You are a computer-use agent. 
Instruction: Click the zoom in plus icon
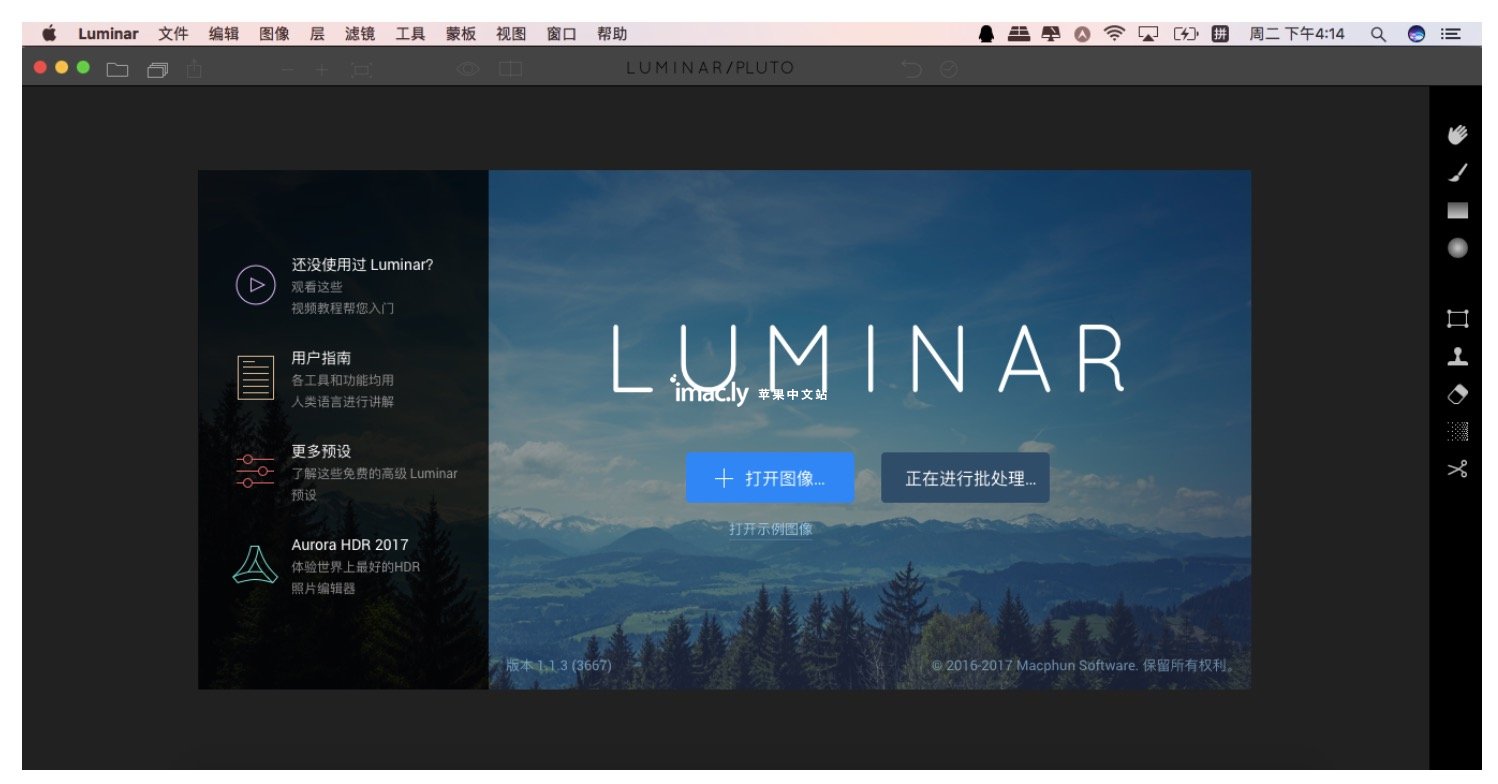[x=321, y=69]
